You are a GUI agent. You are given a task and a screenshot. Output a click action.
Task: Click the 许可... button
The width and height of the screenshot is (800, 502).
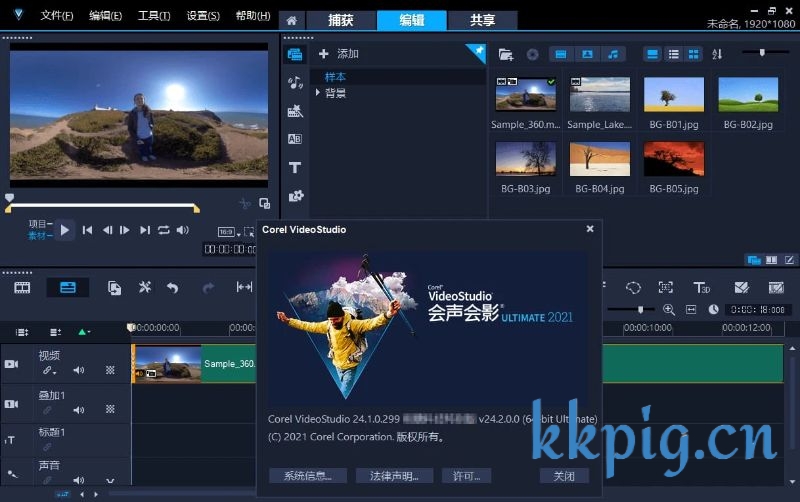[467, 476]
